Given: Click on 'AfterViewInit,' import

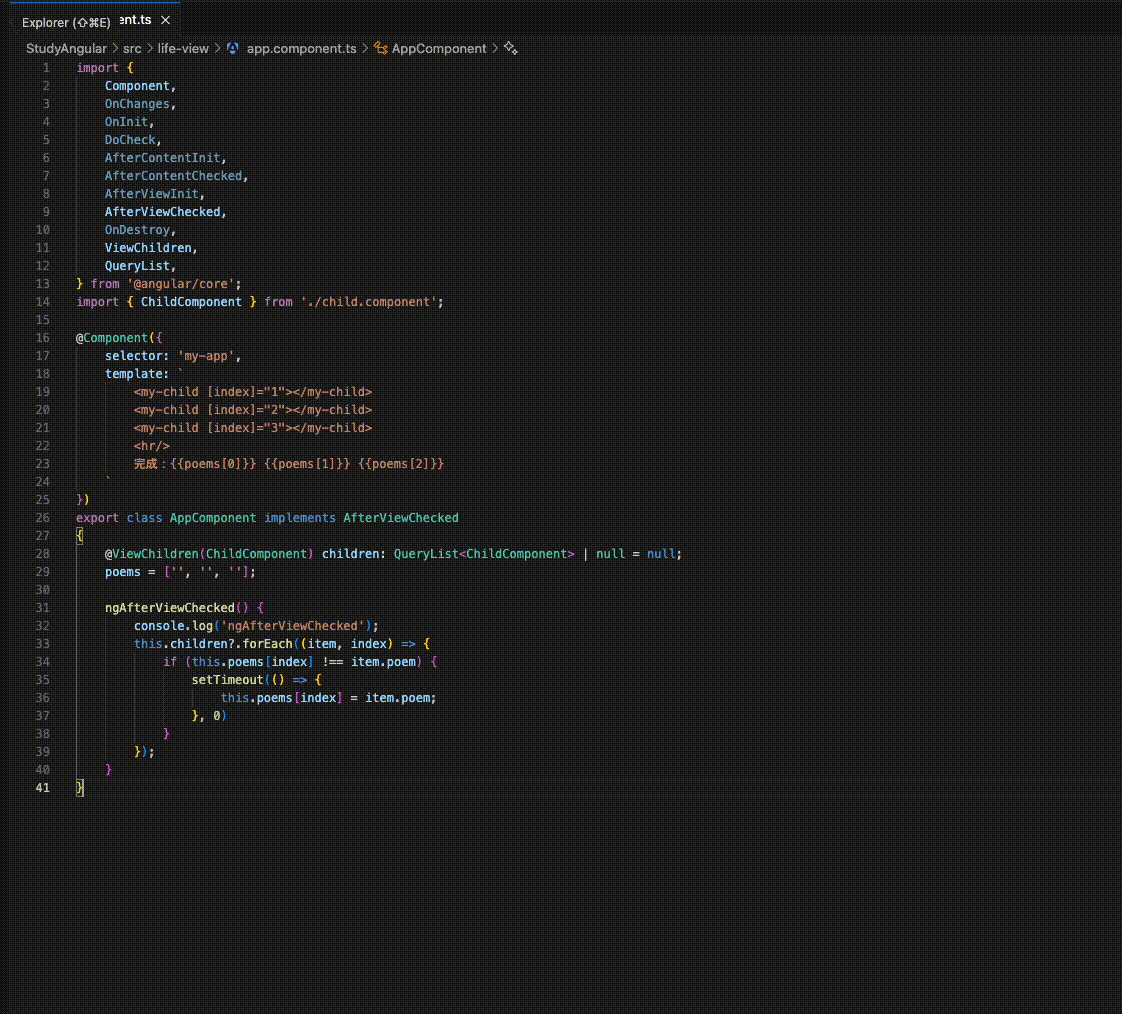Looking at the screenshot, I should 155,194.
